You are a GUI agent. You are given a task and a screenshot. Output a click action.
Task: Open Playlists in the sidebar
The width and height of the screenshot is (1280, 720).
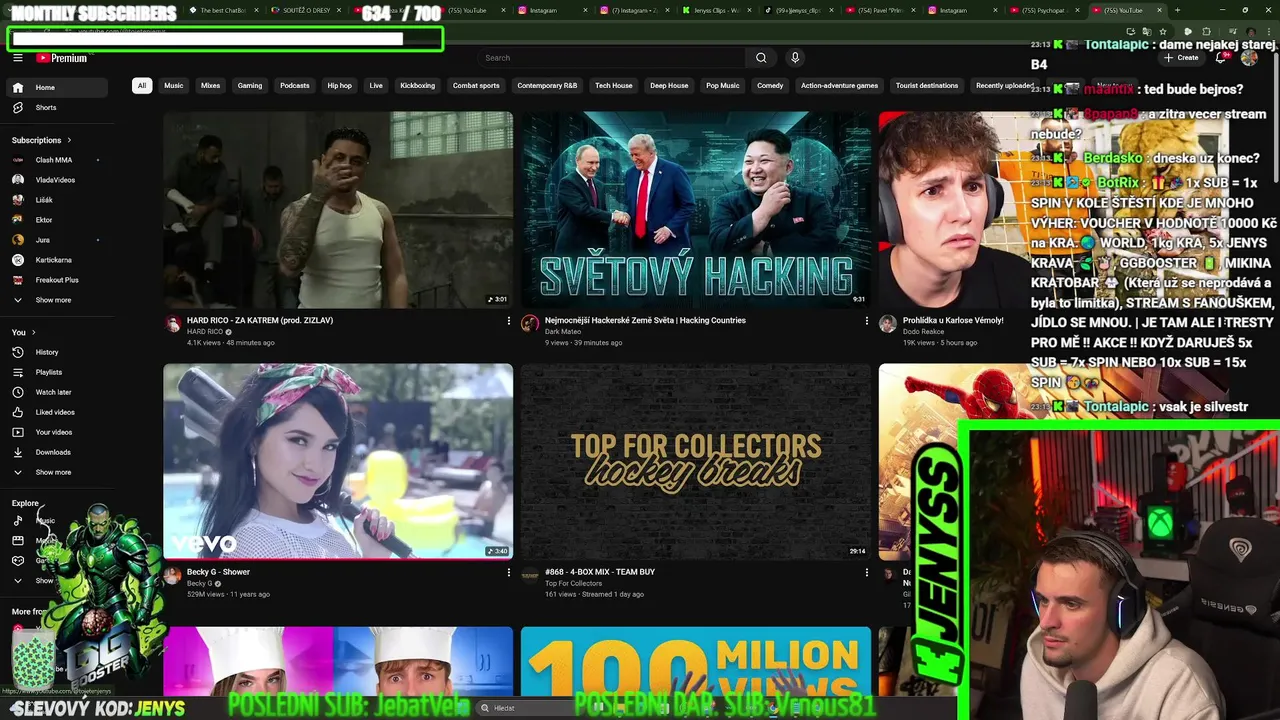click(58, 372)
